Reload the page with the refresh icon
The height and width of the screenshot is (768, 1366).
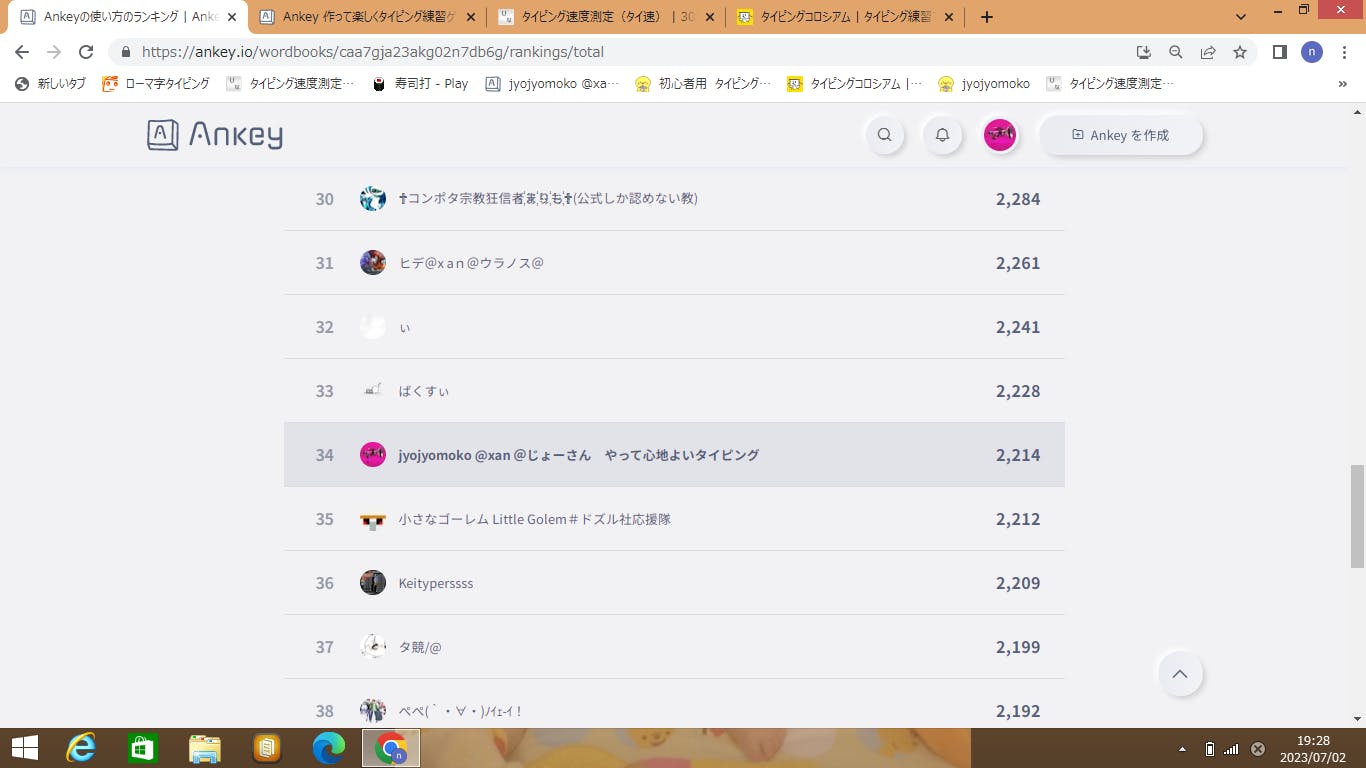86,52
